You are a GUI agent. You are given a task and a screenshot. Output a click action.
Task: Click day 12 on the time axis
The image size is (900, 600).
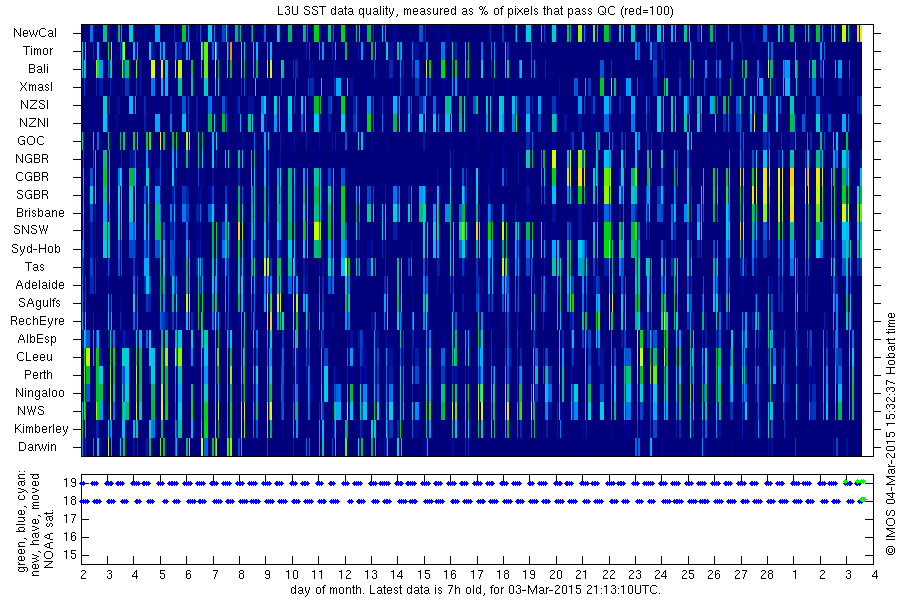(344, 575)
